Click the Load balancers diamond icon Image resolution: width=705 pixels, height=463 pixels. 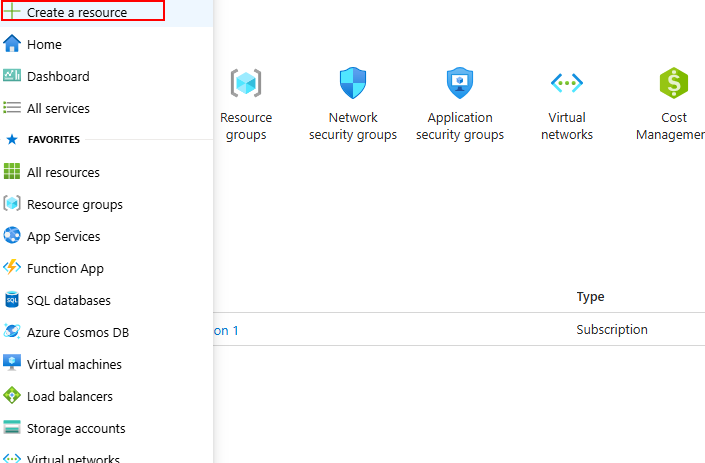tap(12, 396)
